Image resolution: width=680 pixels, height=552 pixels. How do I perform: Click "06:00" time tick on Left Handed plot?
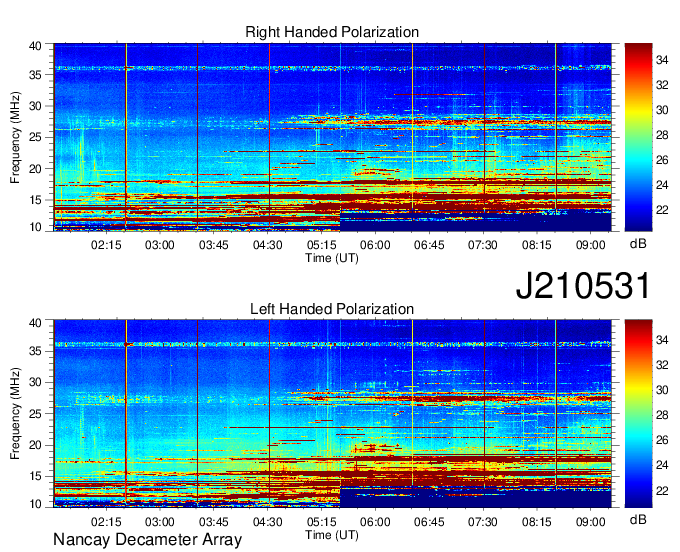point(375,522)
